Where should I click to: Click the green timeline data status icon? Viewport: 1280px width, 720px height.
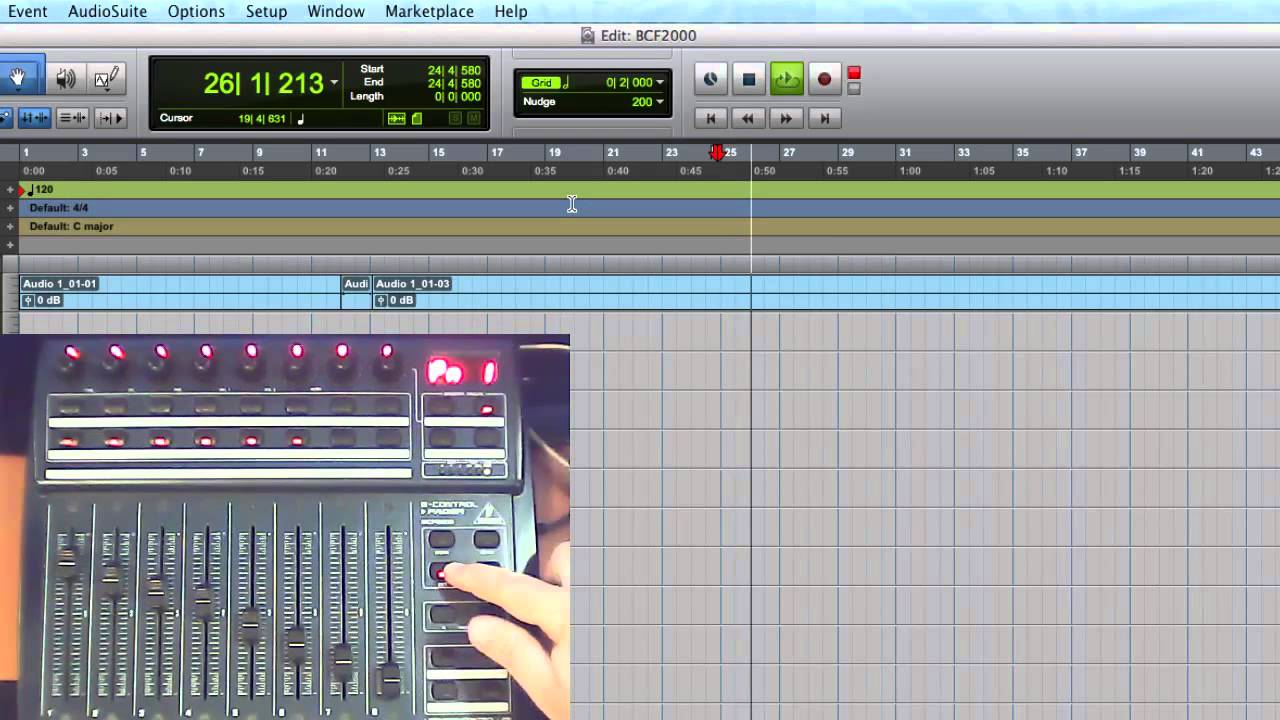pos(396,119)
